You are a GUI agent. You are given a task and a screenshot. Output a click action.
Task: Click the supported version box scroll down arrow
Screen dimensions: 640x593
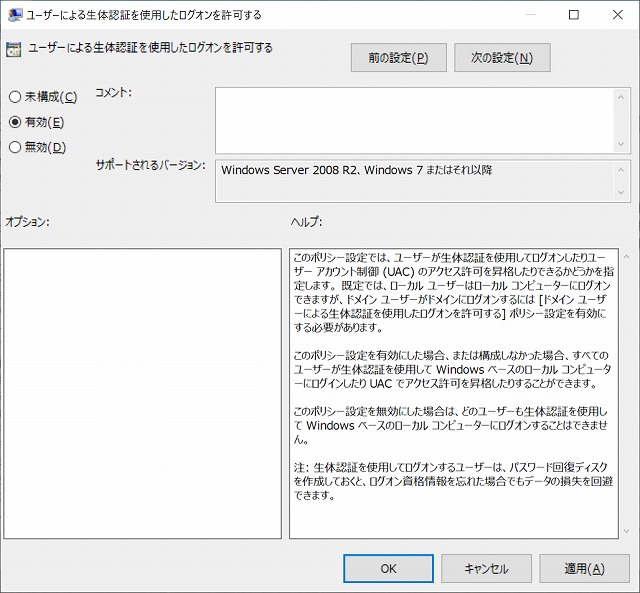coord(621,192)
